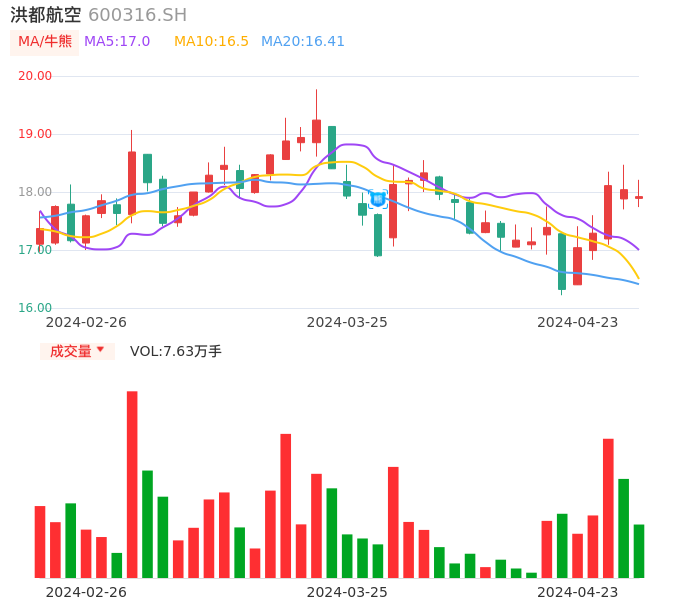Screen dimensions: 686x606
Task: Select 2024-04-23 date below the volume chart
Action: tap(578, 592)
